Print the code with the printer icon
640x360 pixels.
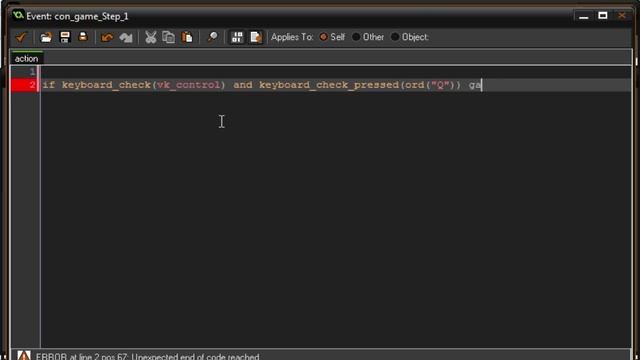pos(83,37)
